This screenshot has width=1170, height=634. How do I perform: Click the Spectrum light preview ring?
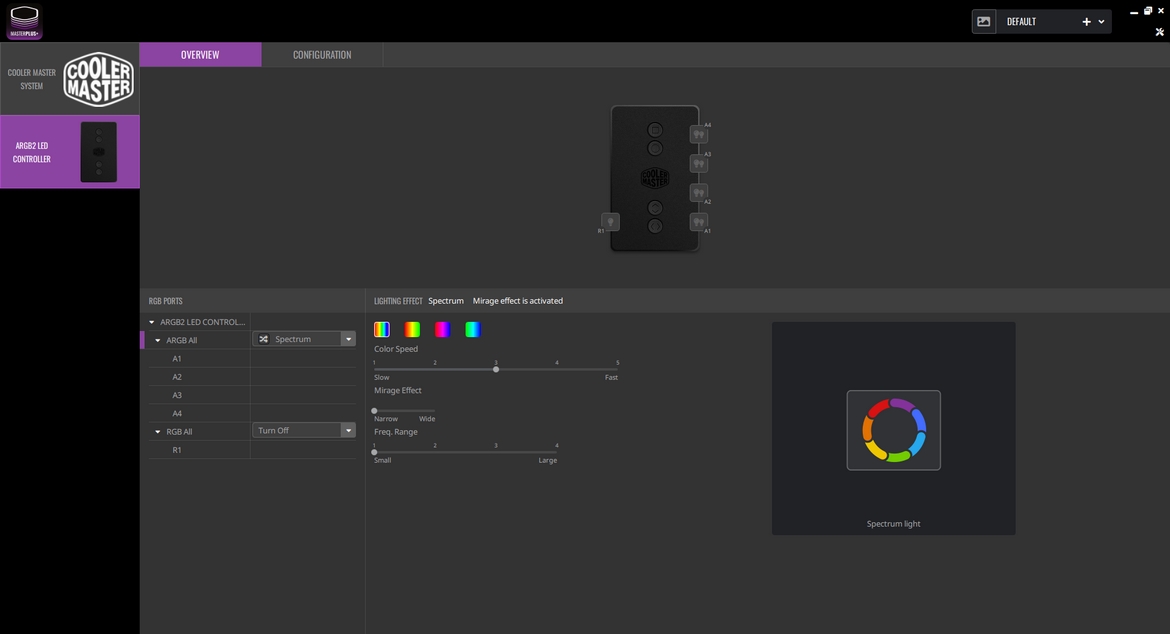point(893,430)
